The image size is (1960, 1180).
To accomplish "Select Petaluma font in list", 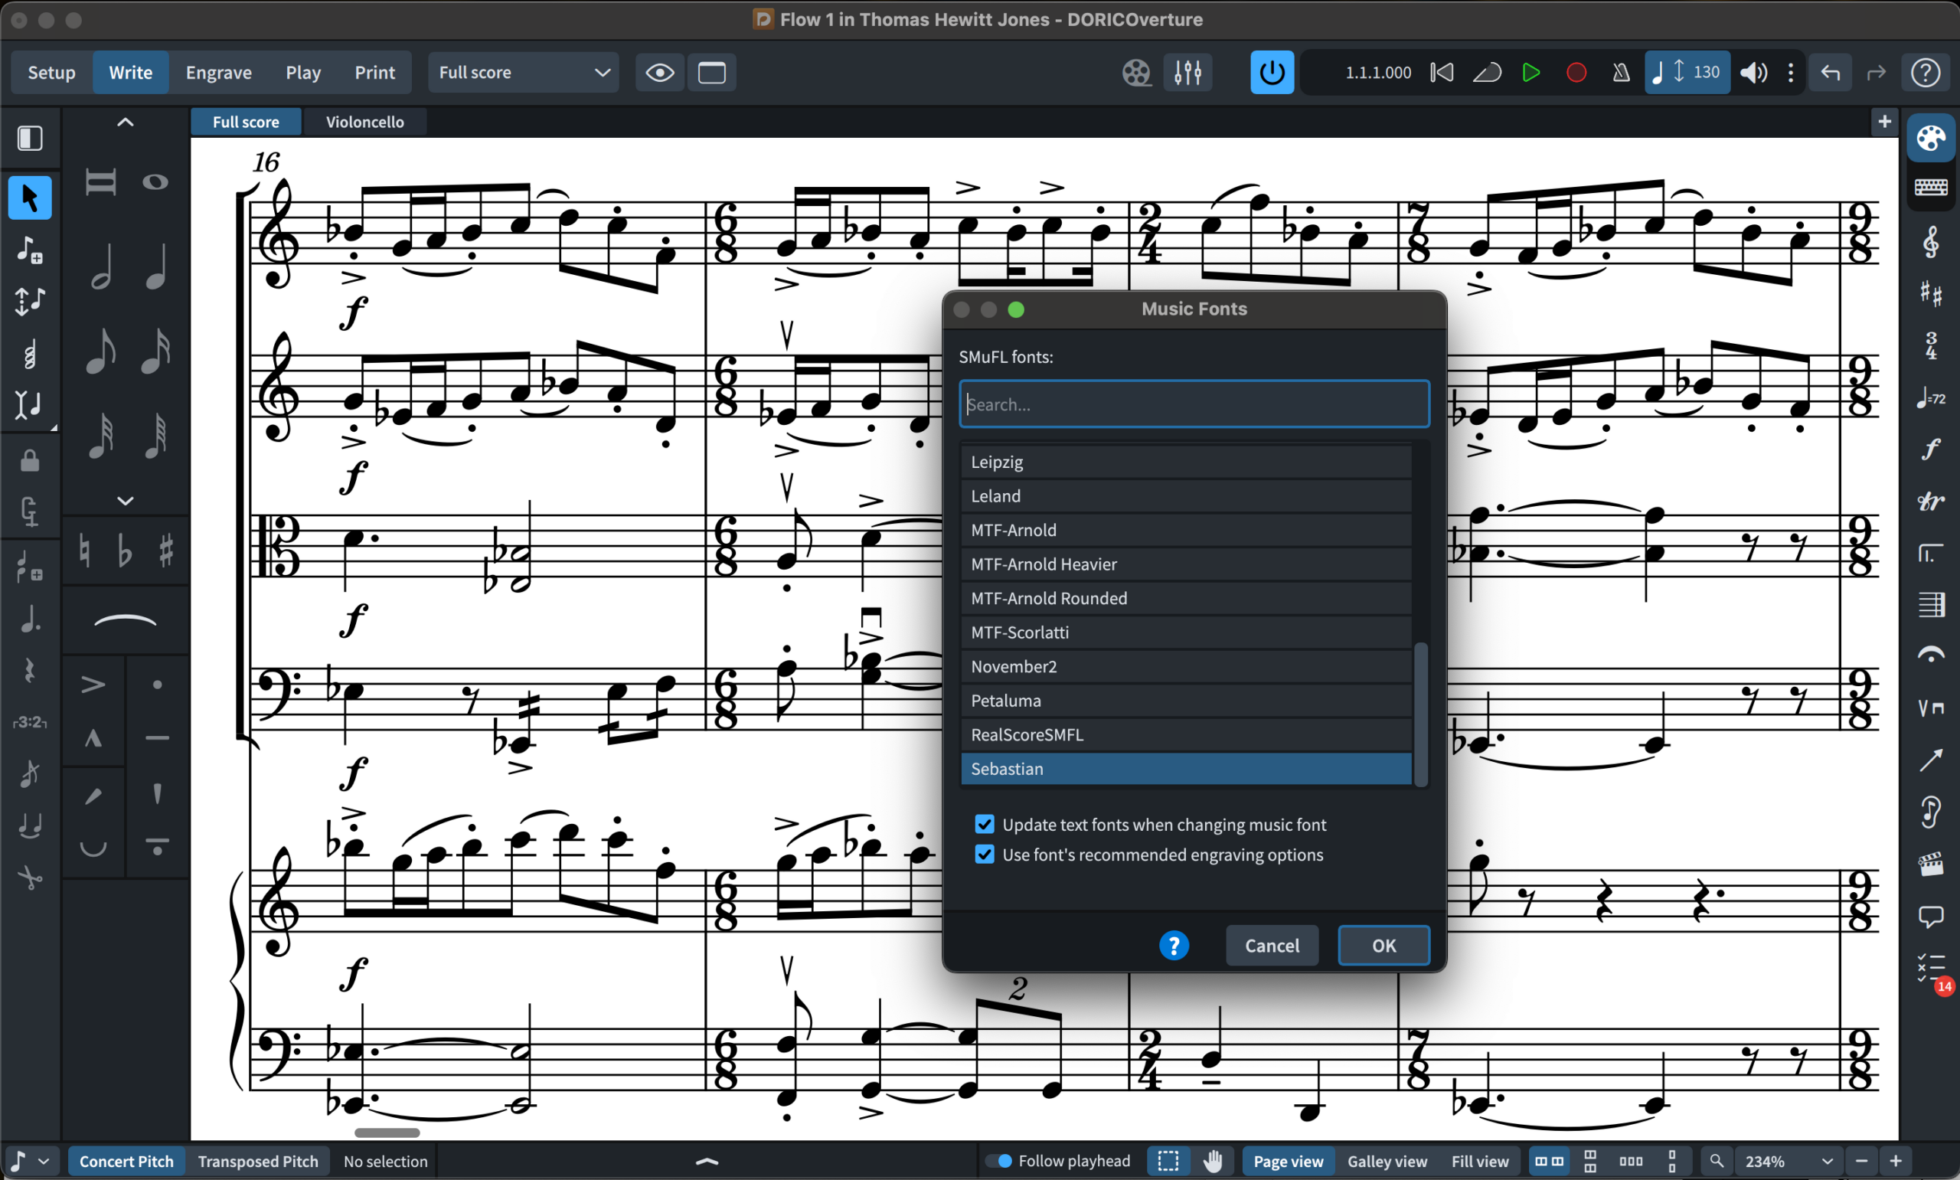I will point(1186,700).
